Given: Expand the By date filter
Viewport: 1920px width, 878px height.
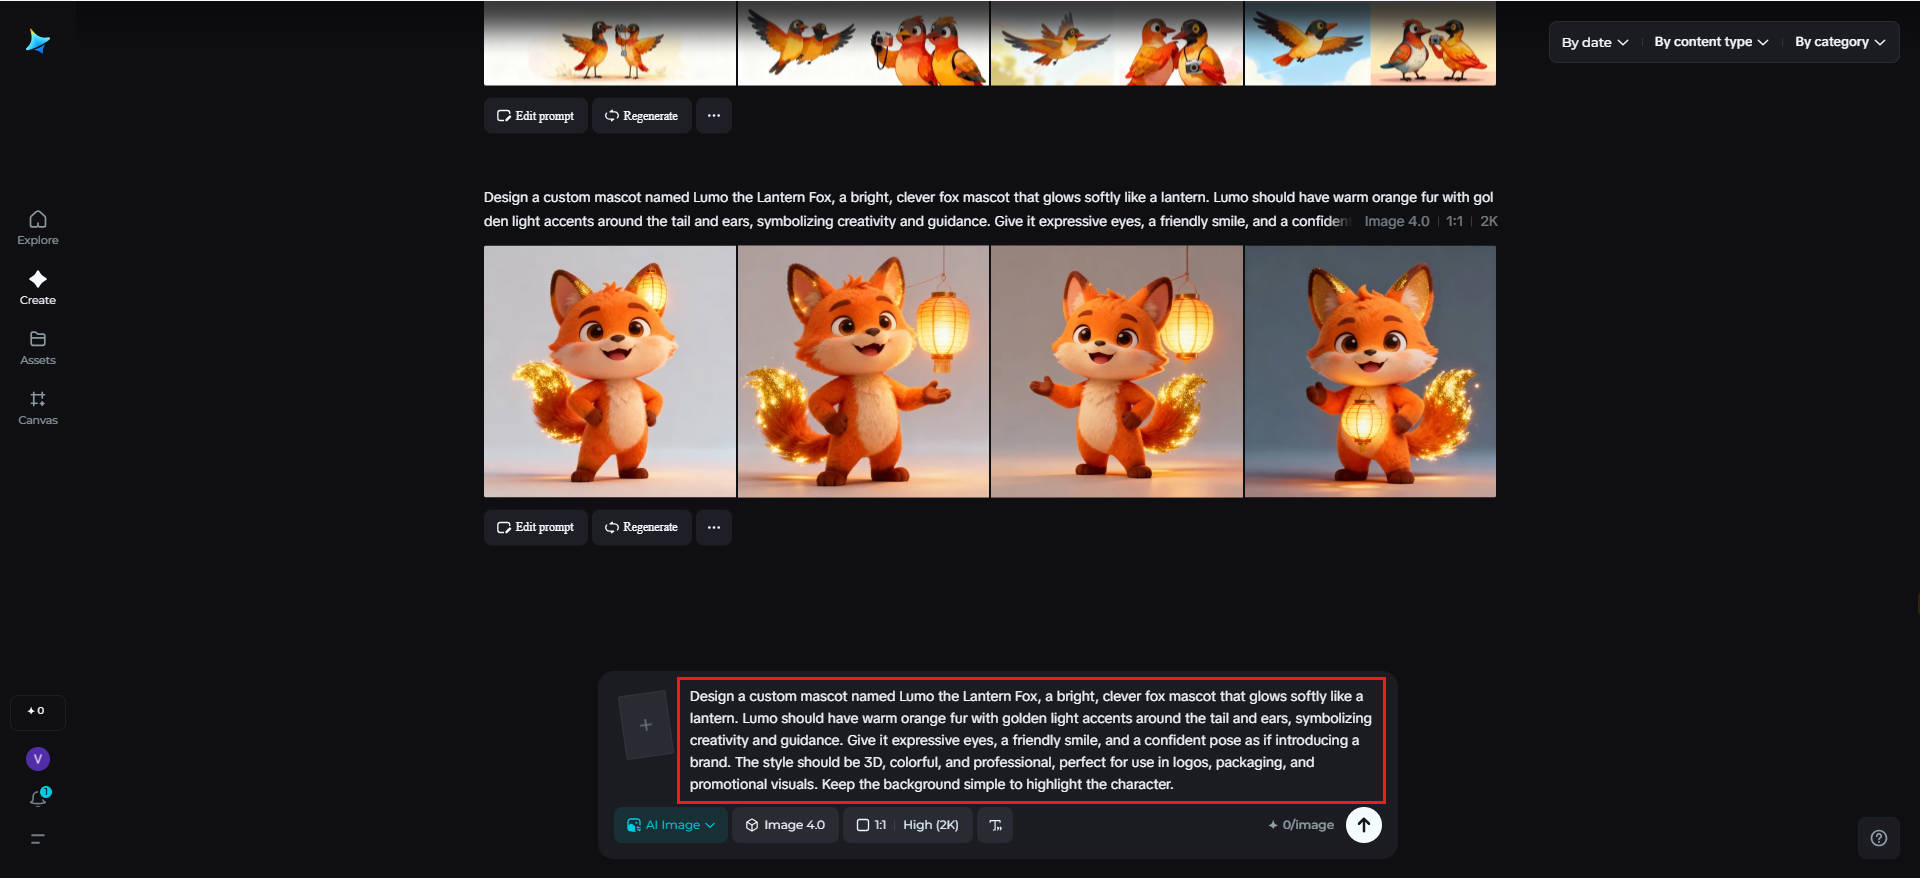Looking at the screenshot, I should pos(1594,42).
